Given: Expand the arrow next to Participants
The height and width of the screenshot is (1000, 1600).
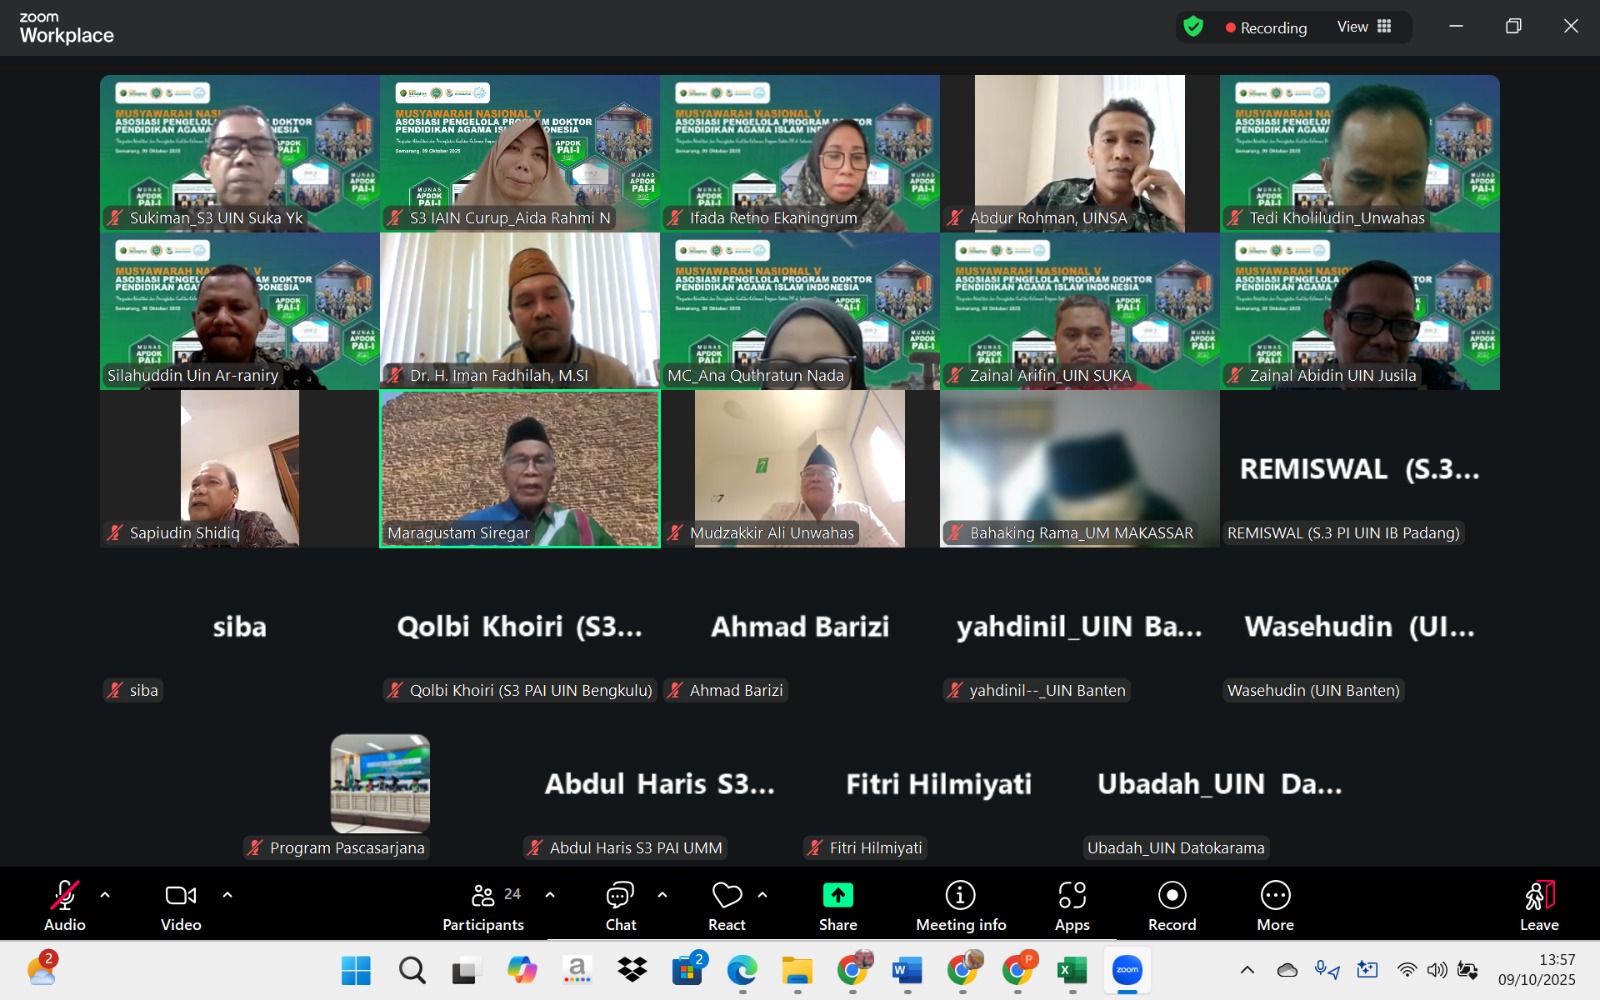Looking at the screenshot, I should point(550,895).
